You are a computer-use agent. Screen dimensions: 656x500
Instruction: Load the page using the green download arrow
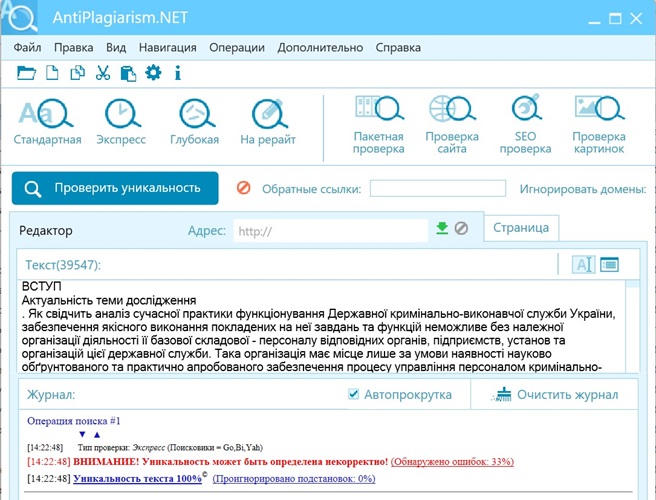(x=442, y=228)
